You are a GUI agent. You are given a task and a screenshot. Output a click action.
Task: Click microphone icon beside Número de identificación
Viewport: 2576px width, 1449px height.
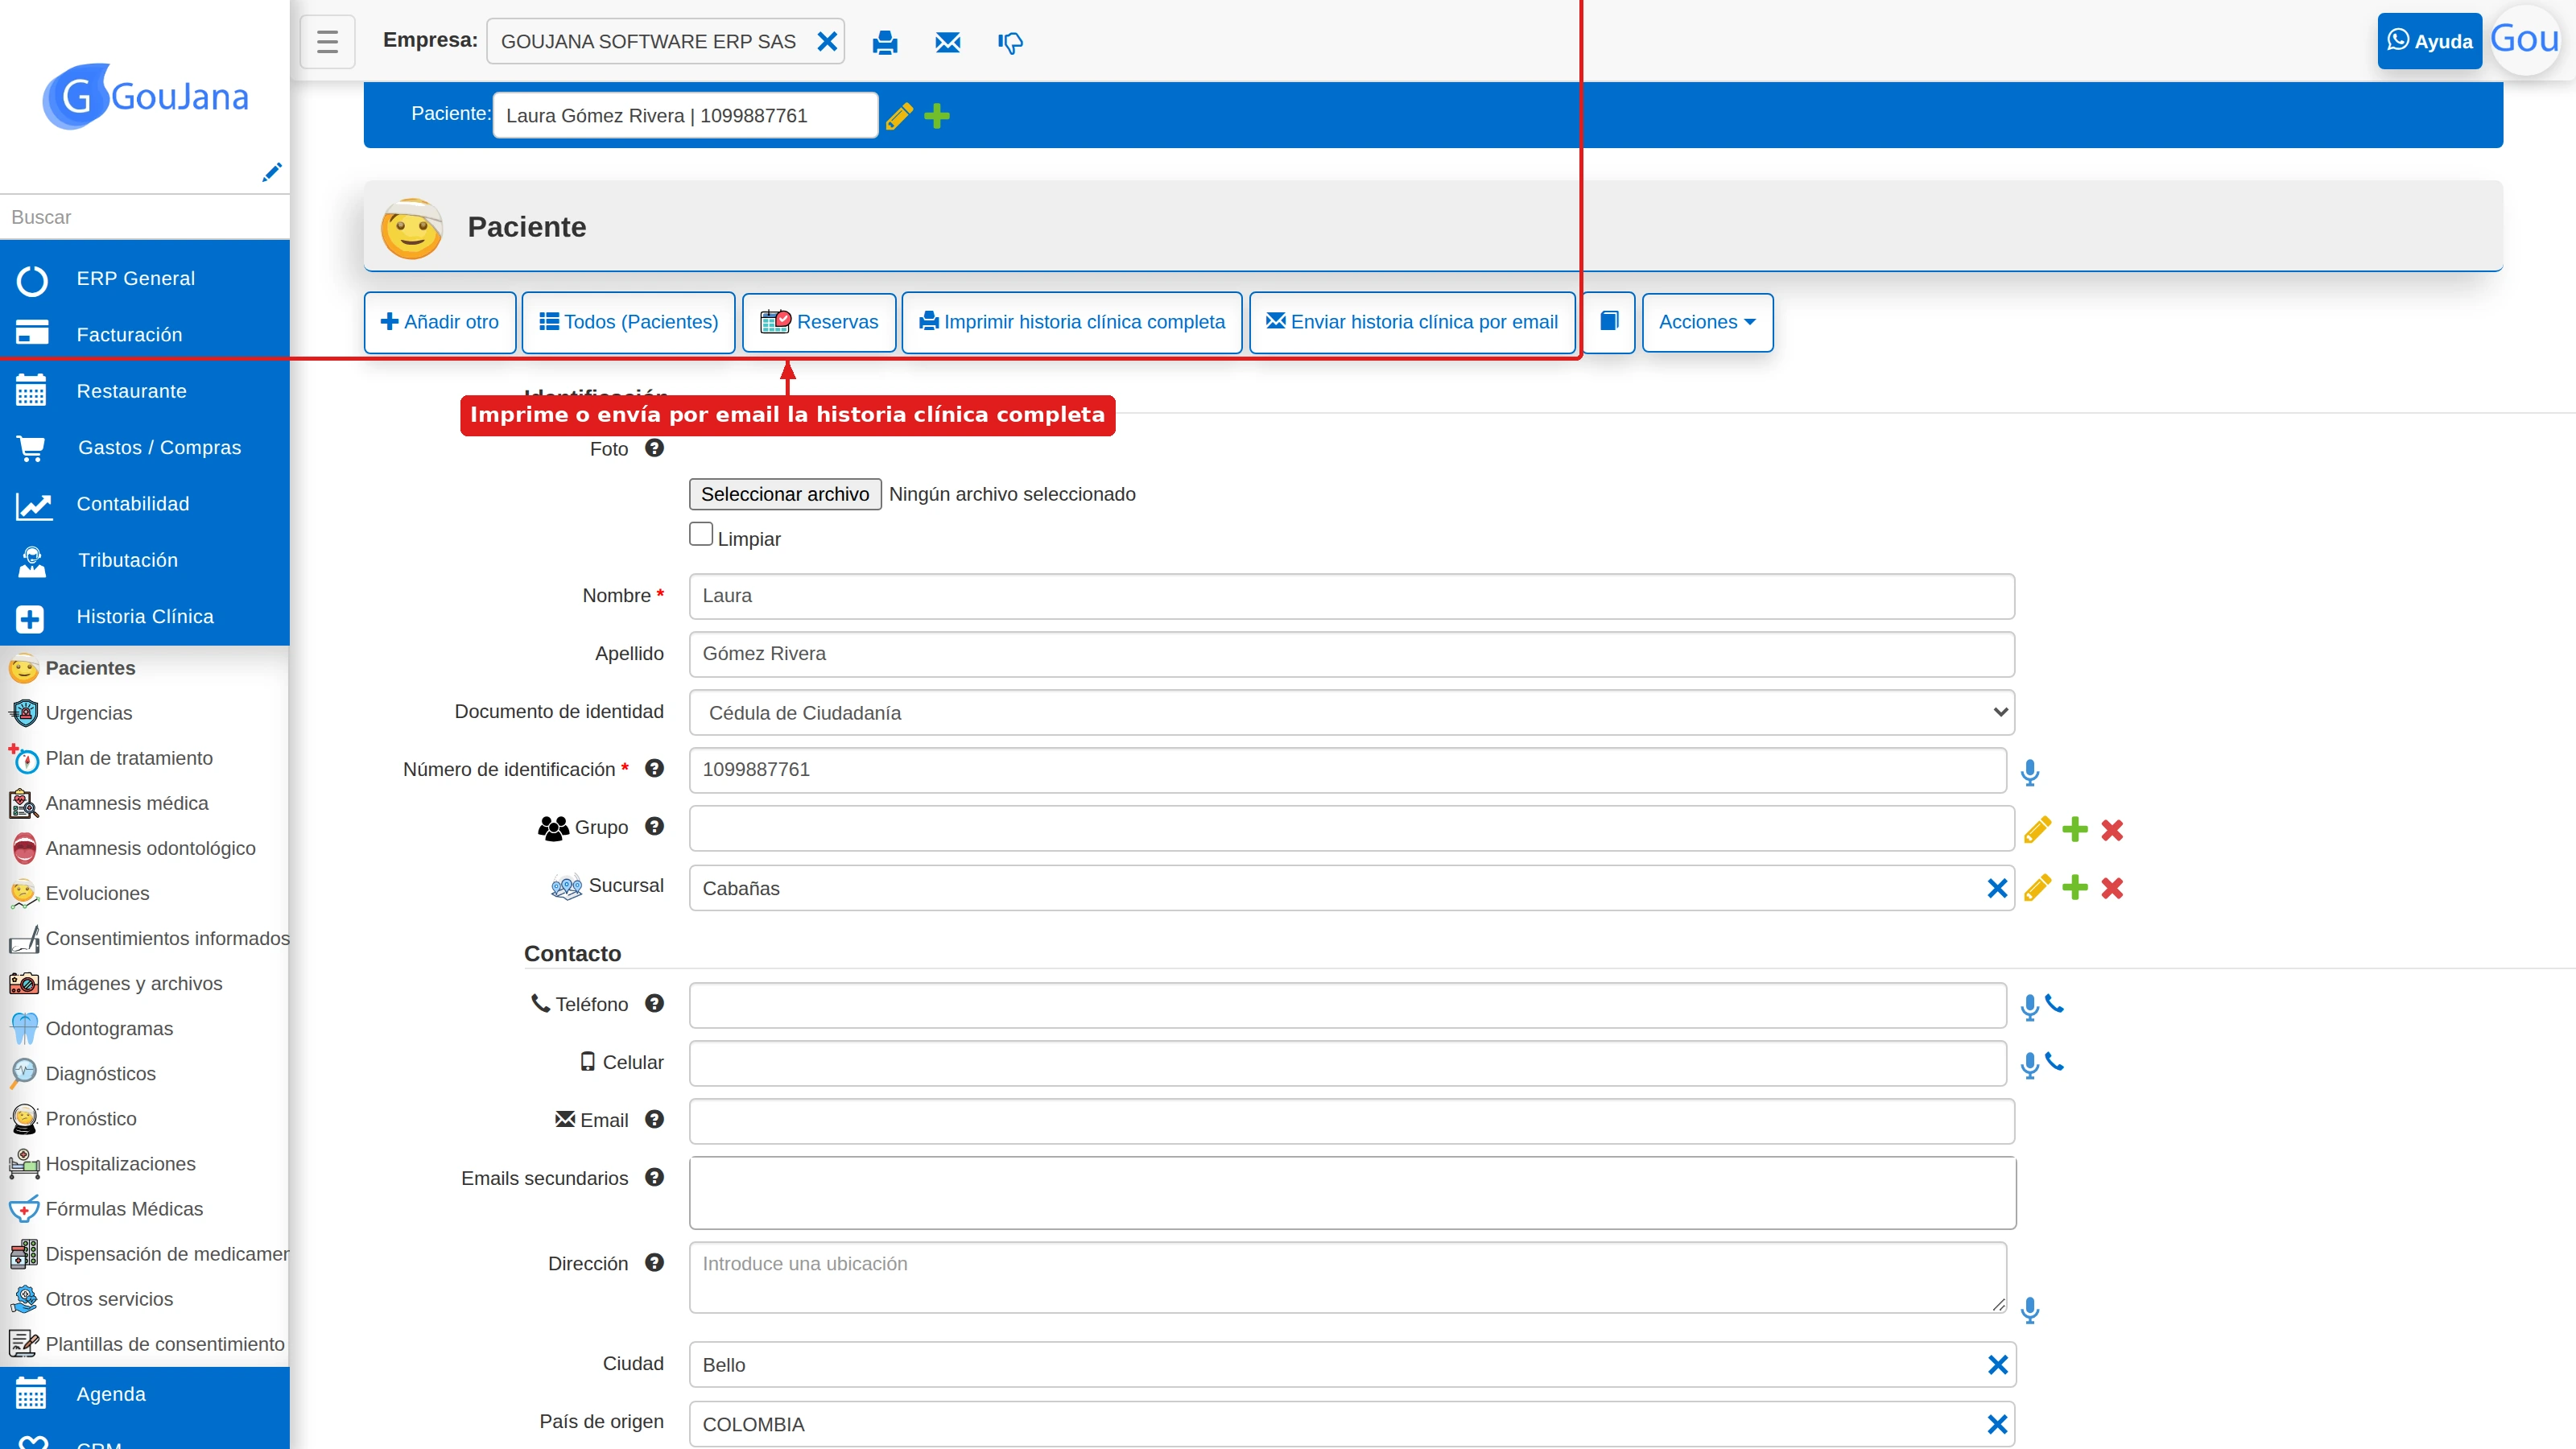(2030, 772)
